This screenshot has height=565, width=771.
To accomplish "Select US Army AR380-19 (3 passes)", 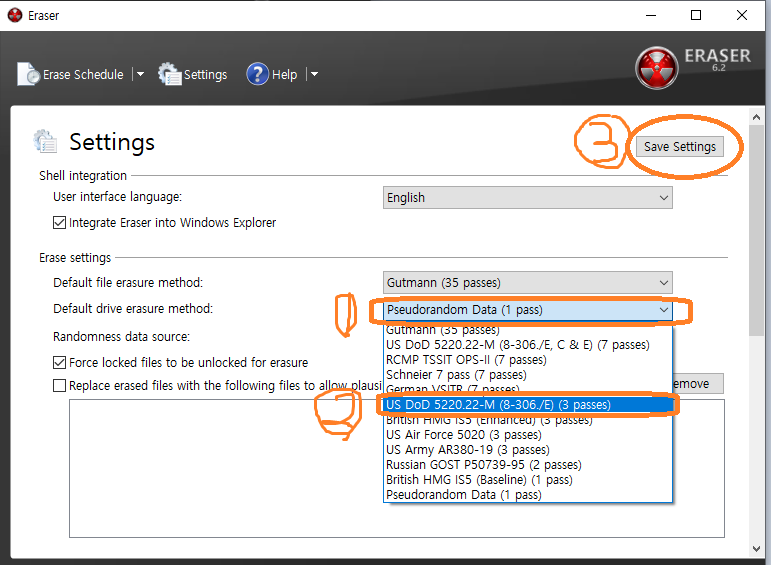I will [528, 450].
